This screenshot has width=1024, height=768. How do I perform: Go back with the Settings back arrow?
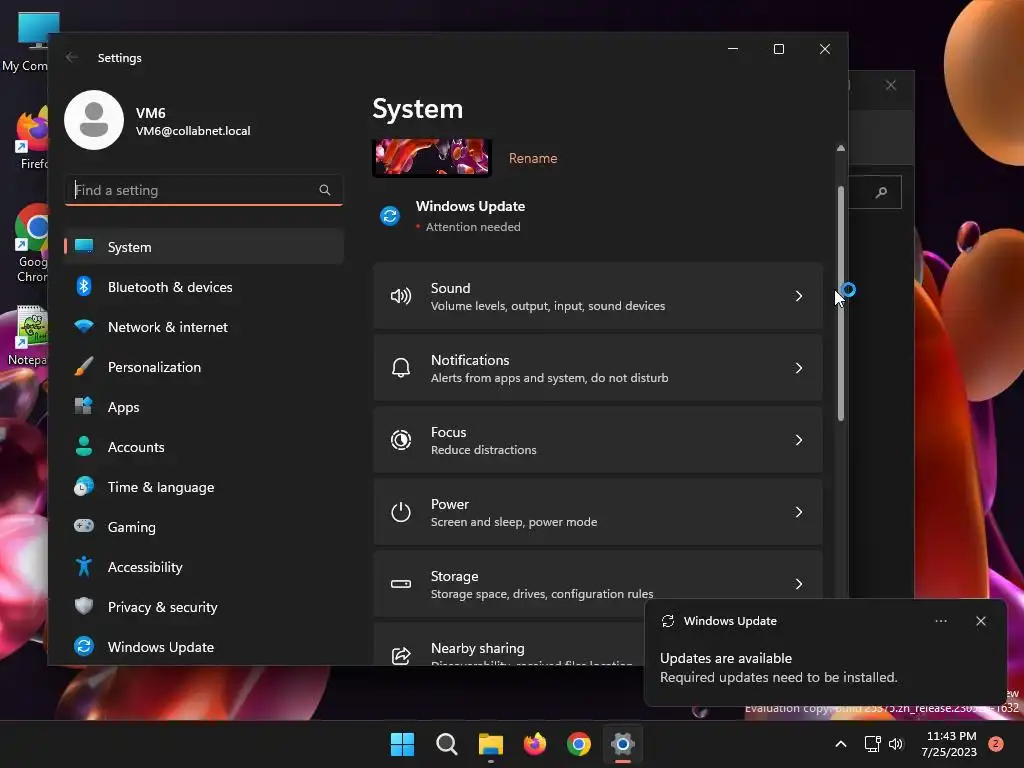72,57
